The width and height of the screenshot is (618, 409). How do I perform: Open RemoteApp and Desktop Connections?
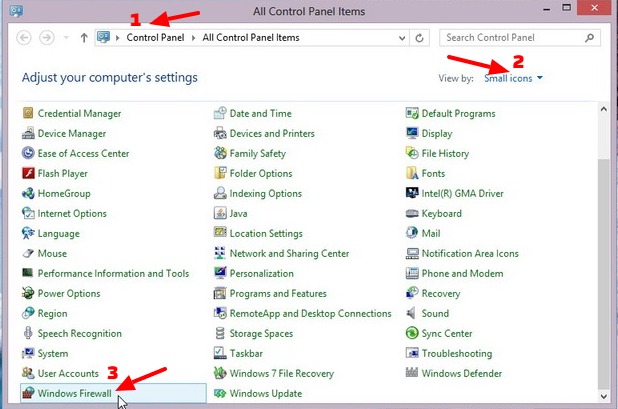[x=311, y=313]
